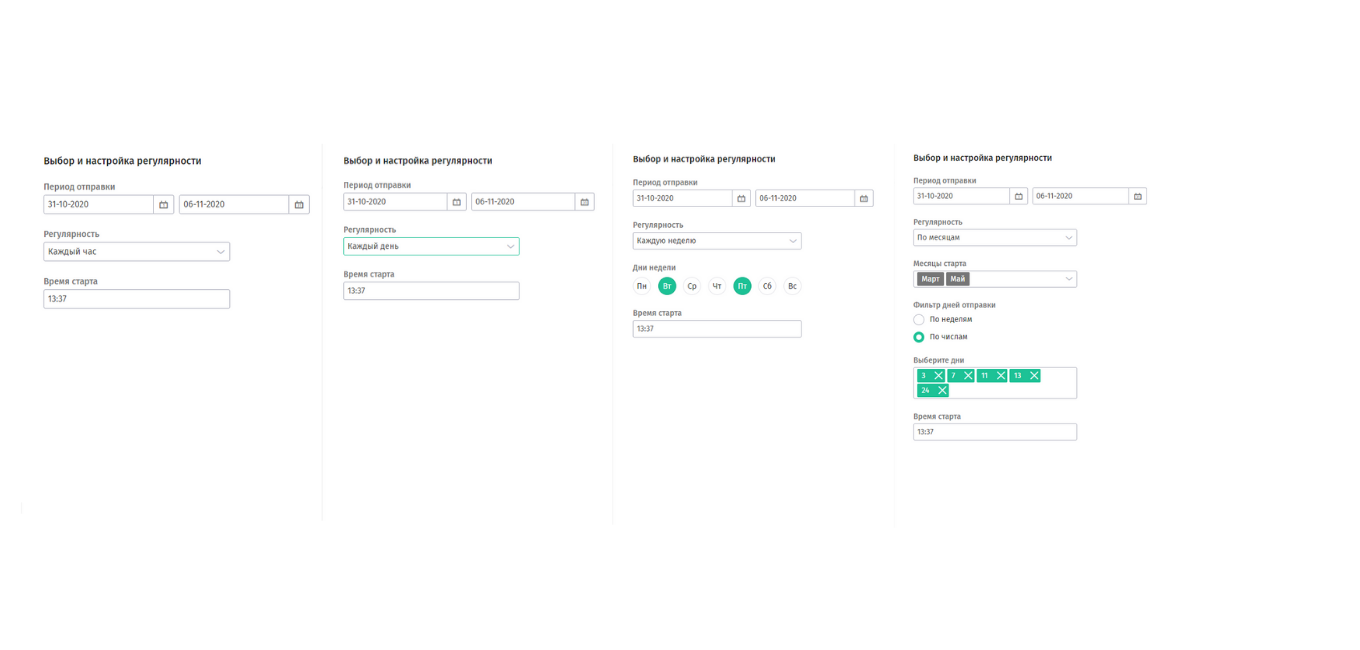
Task: Focus the Выберите дни multi-select box
Action: click(995, 383)
